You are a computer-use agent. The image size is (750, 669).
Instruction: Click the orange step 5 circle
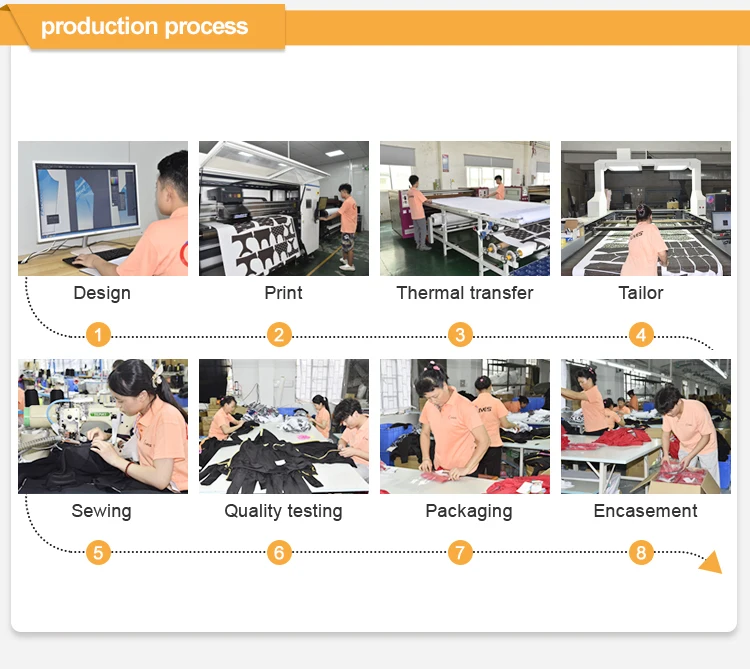point(98,553)
